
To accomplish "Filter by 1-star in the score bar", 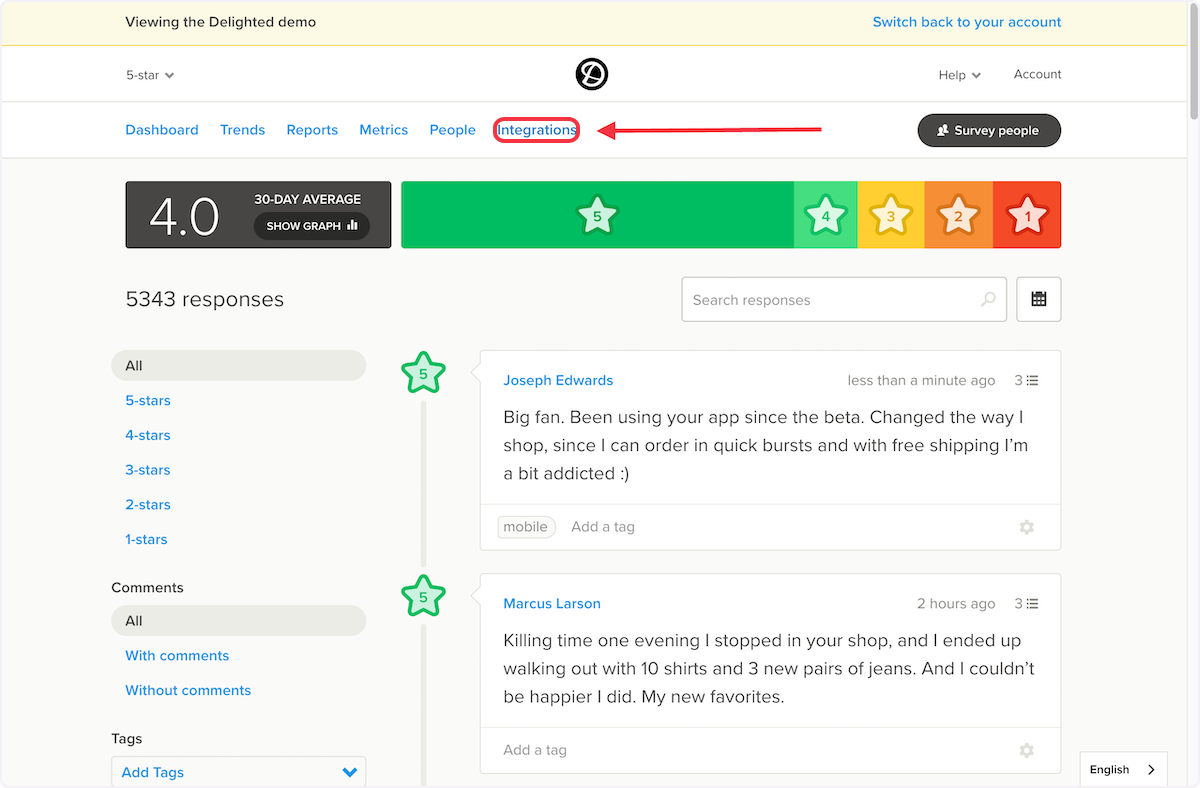I will pos(1027,215).
